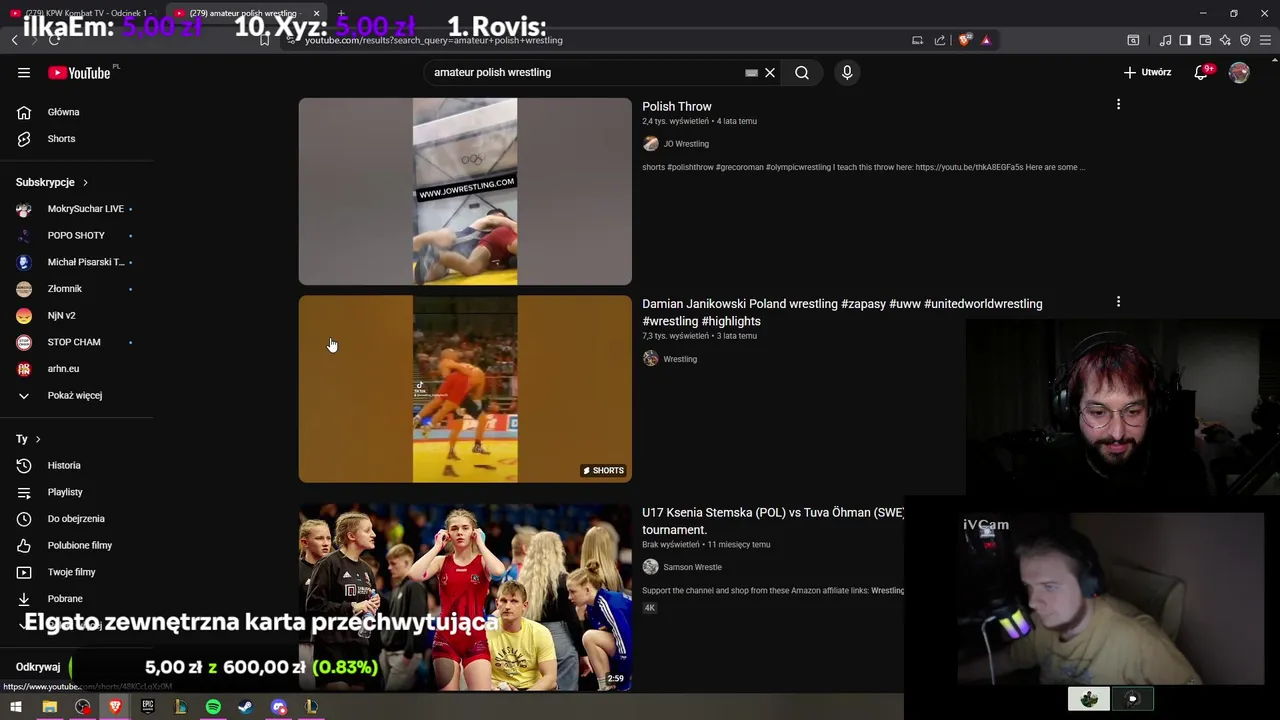
Task: Start voice search with microphone icon
Action: point(847,72)
